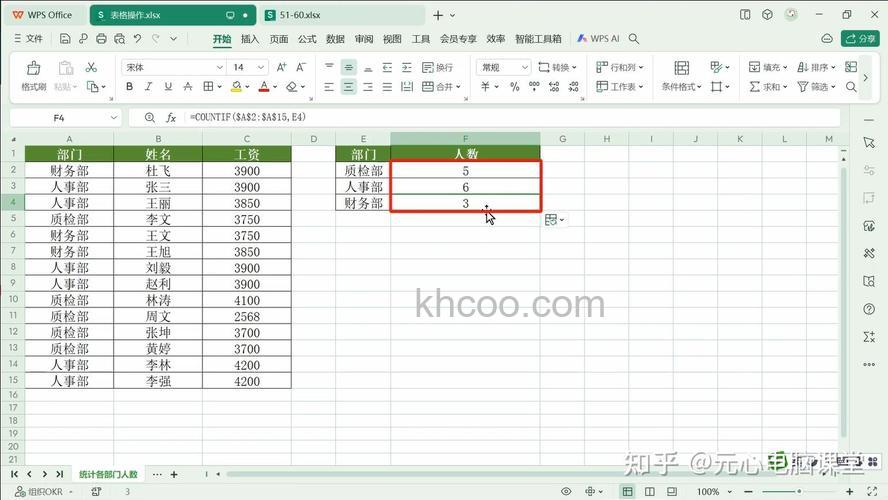Click the Print Preview icon
888x500 pixels.
point(119,39)
